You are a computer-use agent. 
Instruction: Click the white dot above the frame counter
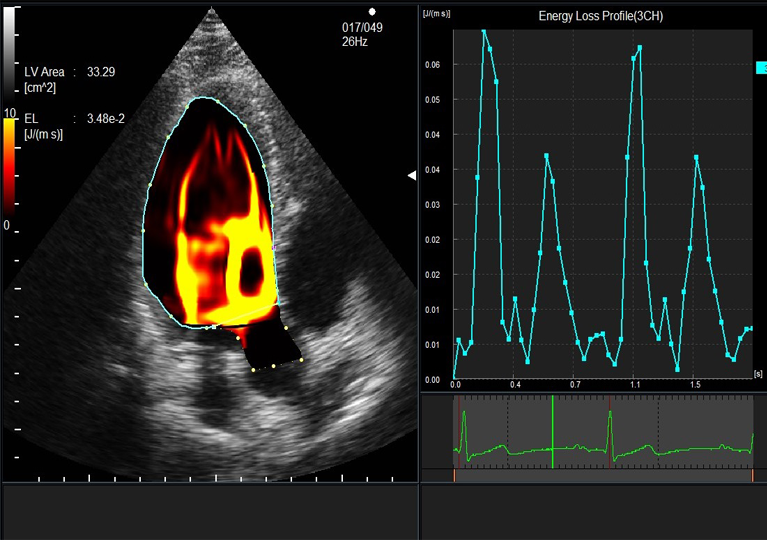(372, 12)
